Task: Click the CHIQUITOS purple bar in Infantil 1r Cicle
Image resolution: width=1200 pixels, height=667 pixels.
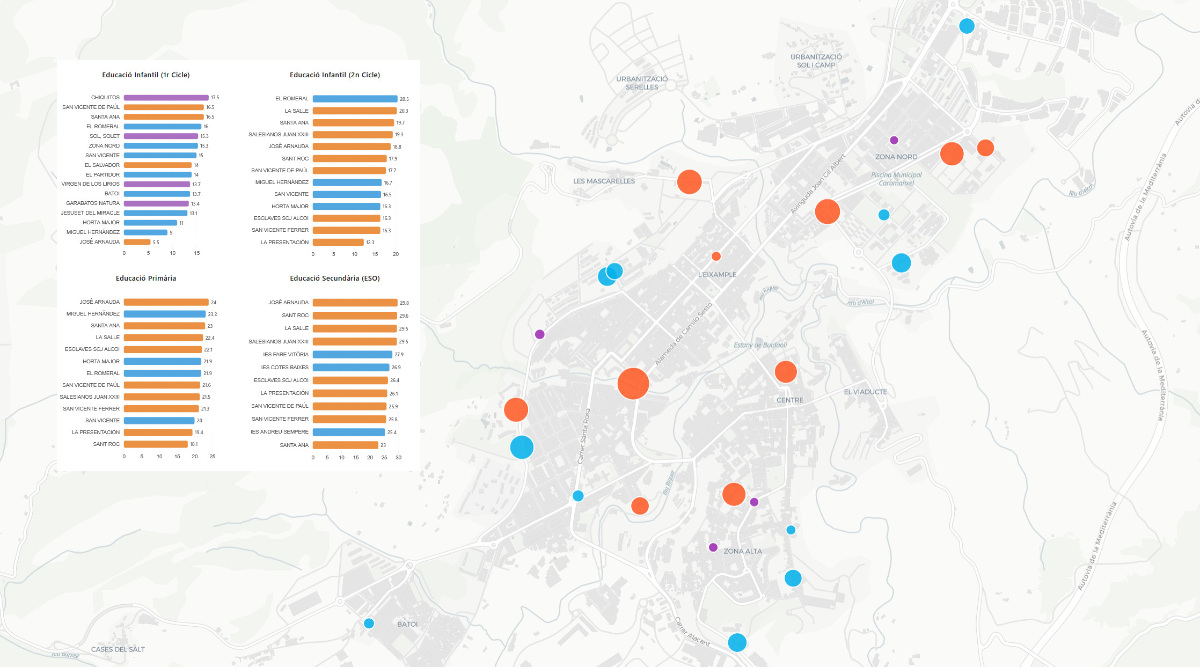Action: click(166, 97)
